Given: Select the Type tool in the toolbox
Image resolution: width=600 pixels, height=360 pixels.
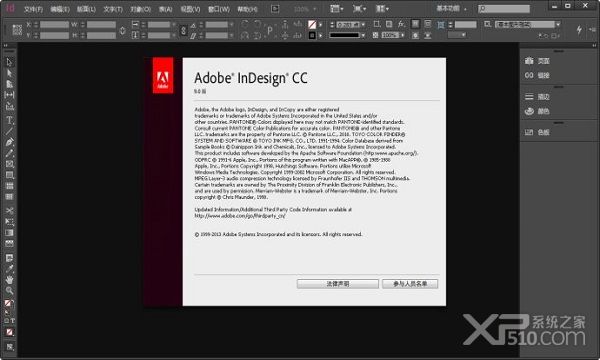Looking at the screenshot, I should 10,120.
